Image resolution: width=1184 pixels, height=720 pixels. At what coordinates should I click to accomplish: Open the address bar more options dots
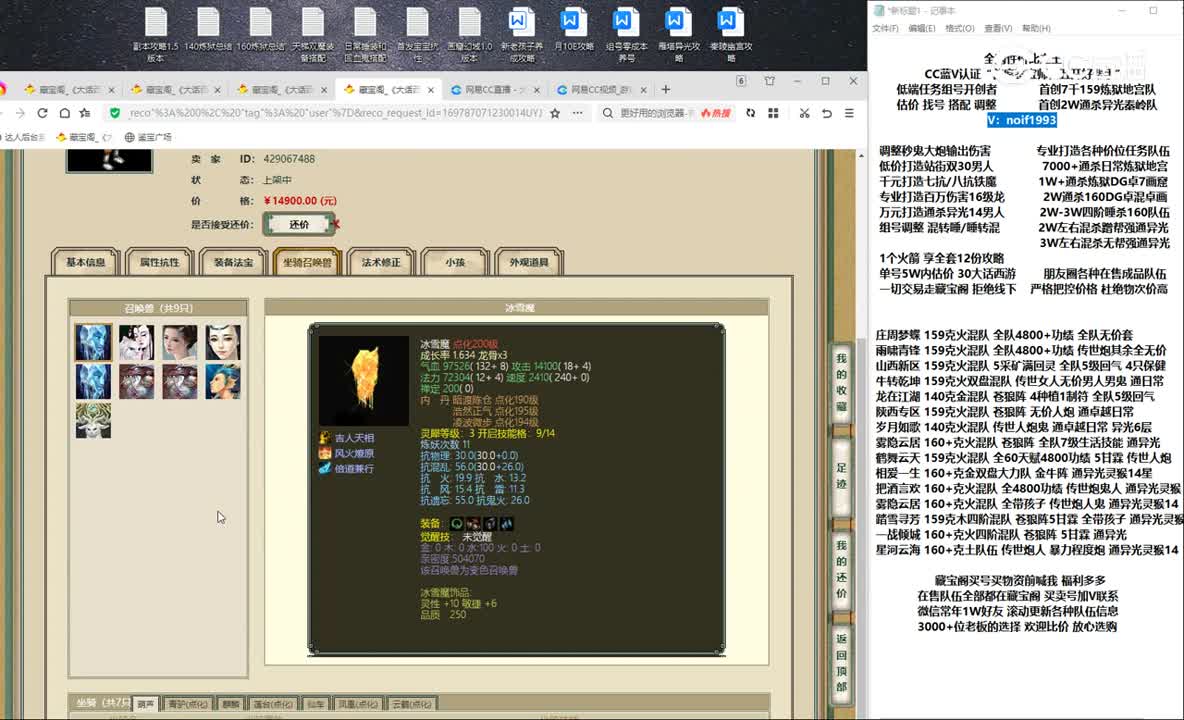pos(578,113)
